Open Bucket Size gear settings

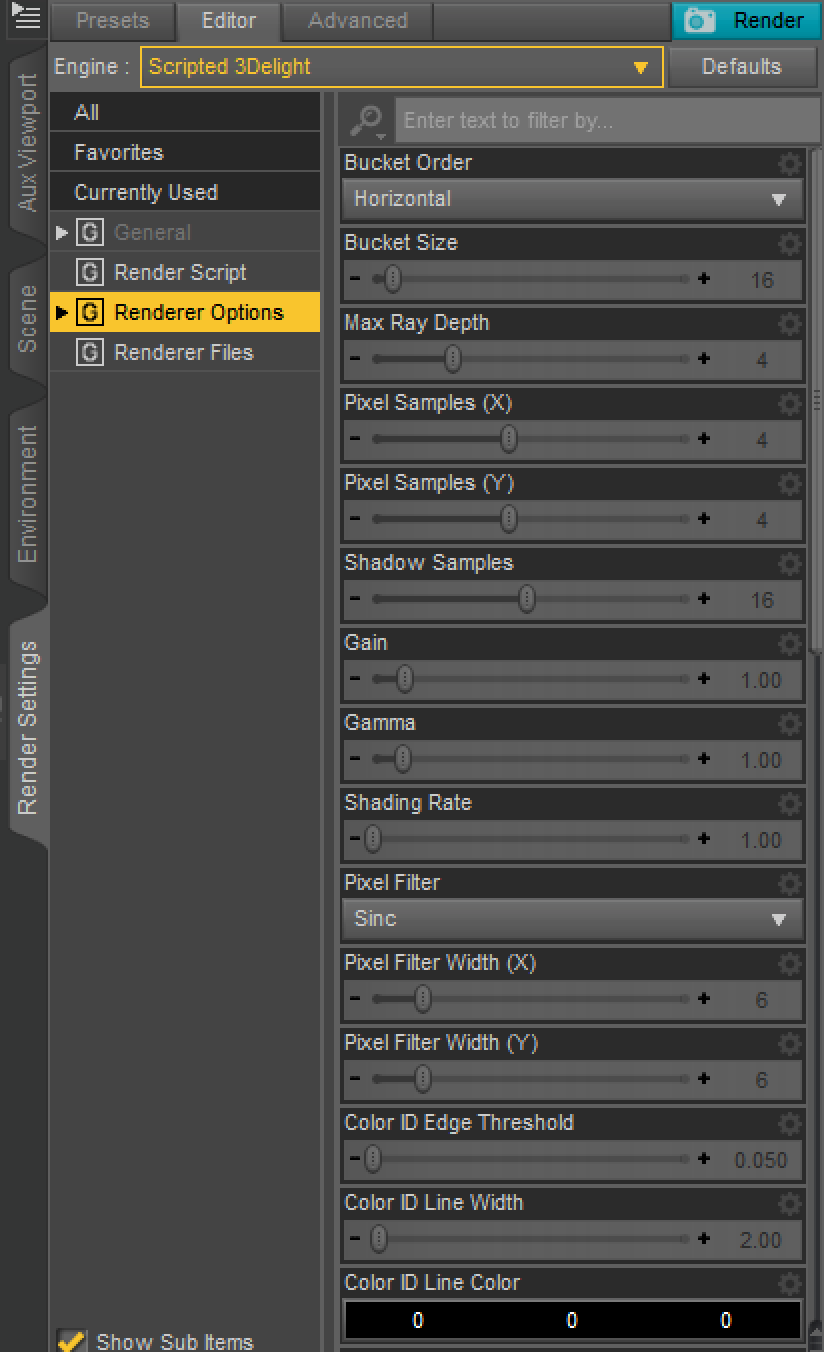pos(790,243)
